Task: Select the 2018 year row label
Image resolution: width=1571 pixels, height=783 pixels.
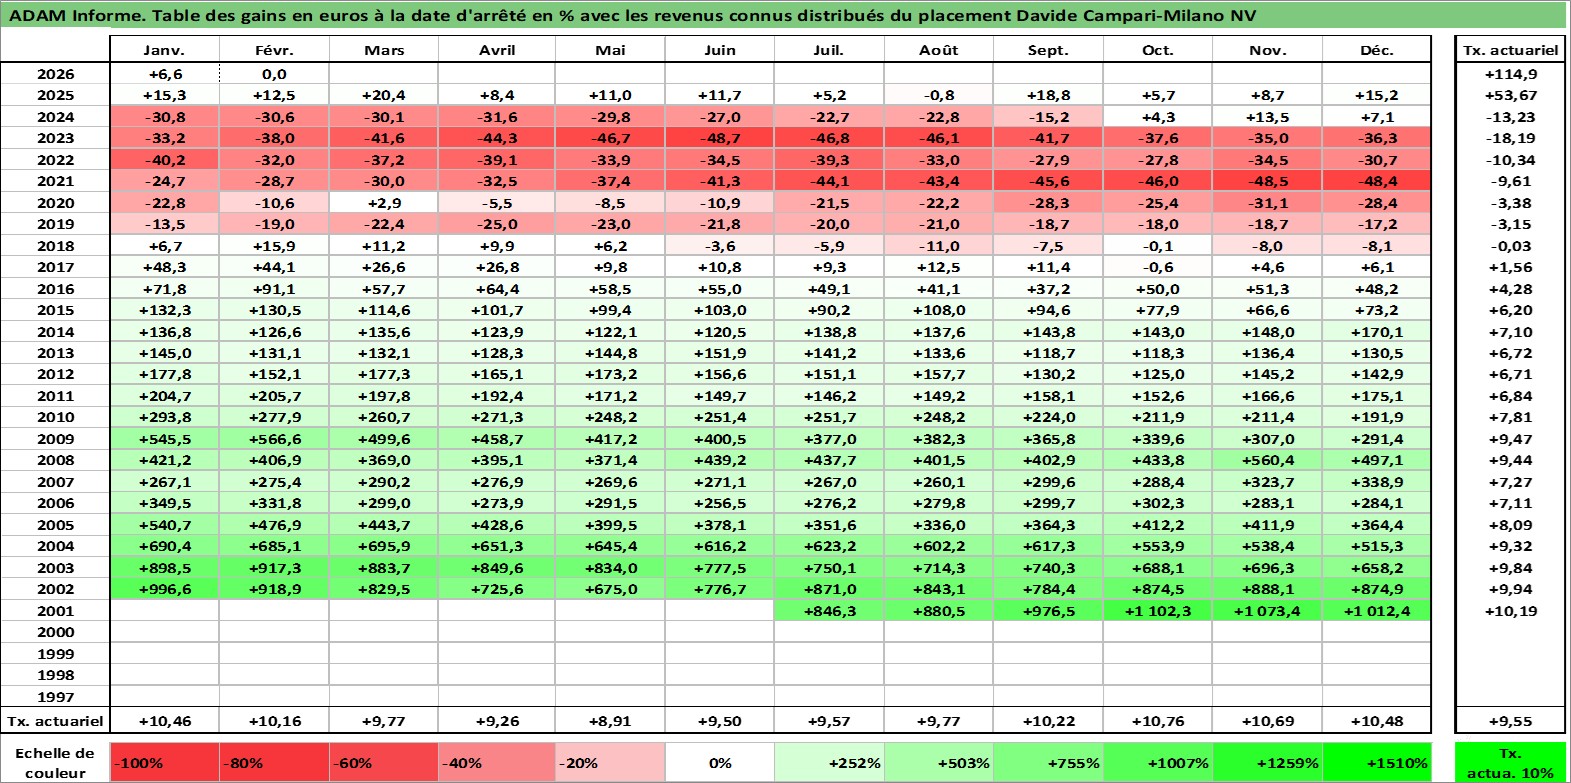Action: (x=55, y=246)
